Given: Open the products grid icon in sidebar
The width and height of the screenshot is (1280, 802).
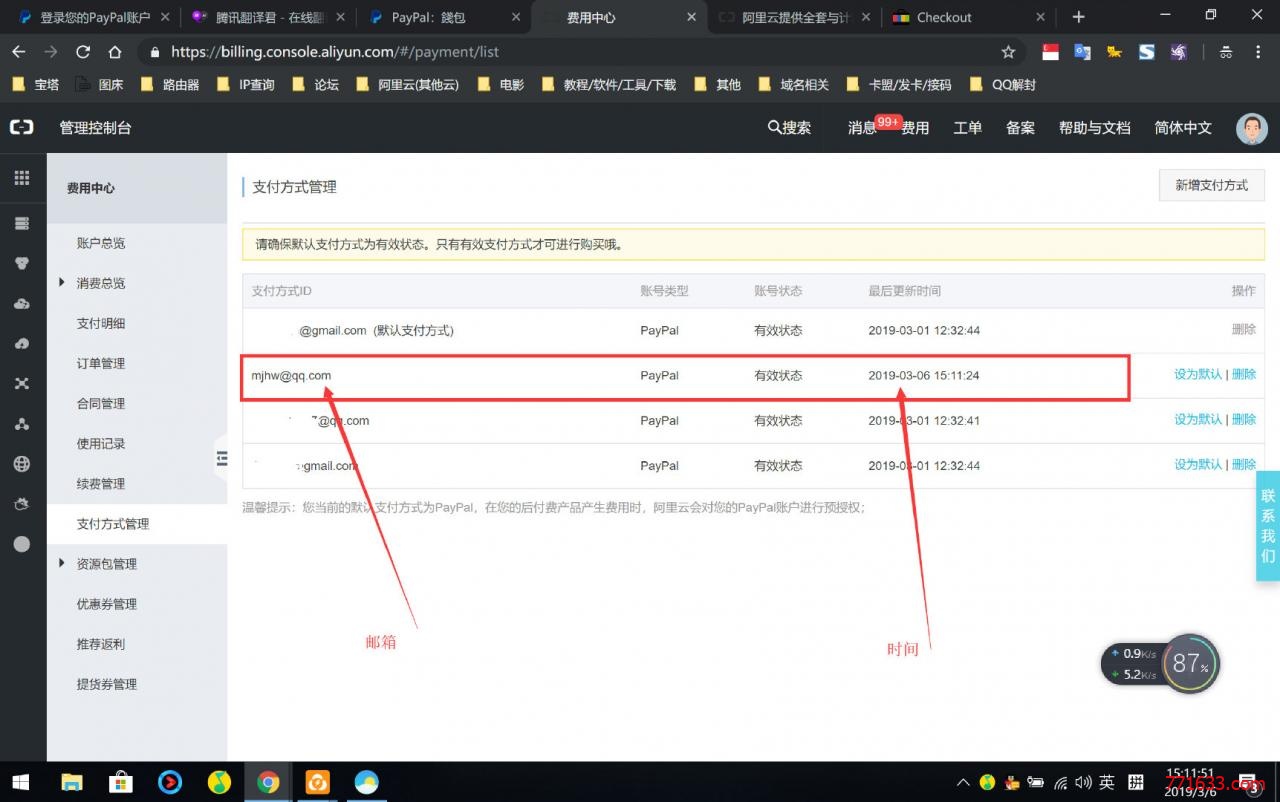Looking at the screenshot, I should coord(21,178).
